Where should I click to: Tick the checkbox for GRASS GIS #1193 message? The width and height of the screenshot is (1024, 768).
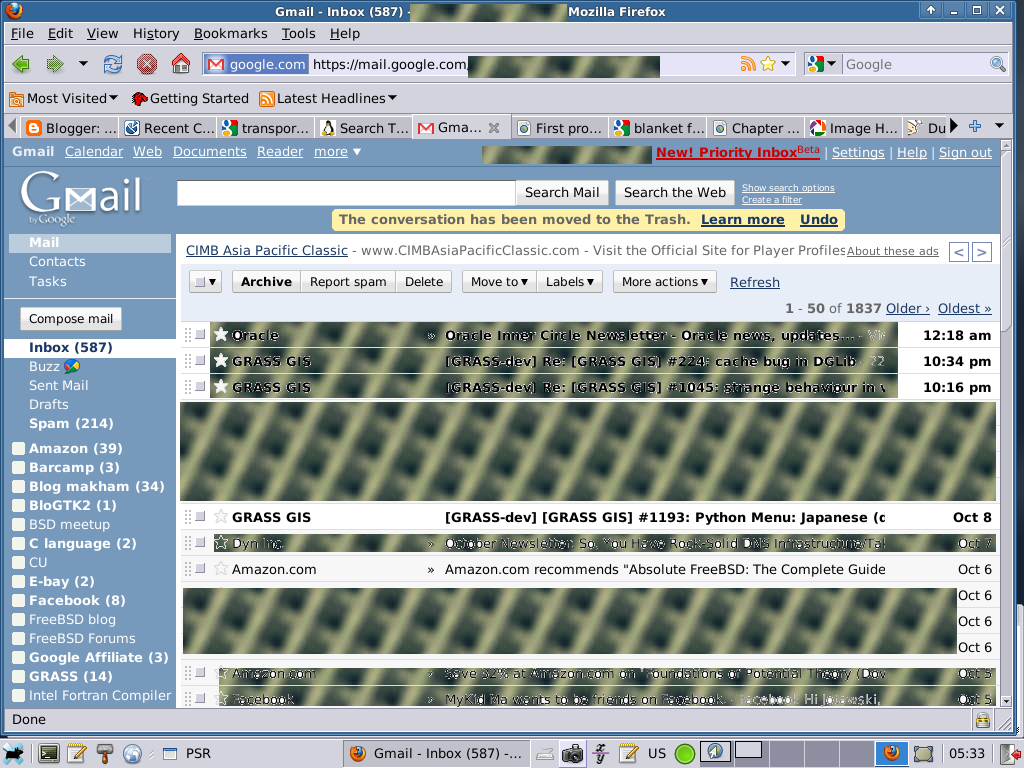tap(200, 517)
